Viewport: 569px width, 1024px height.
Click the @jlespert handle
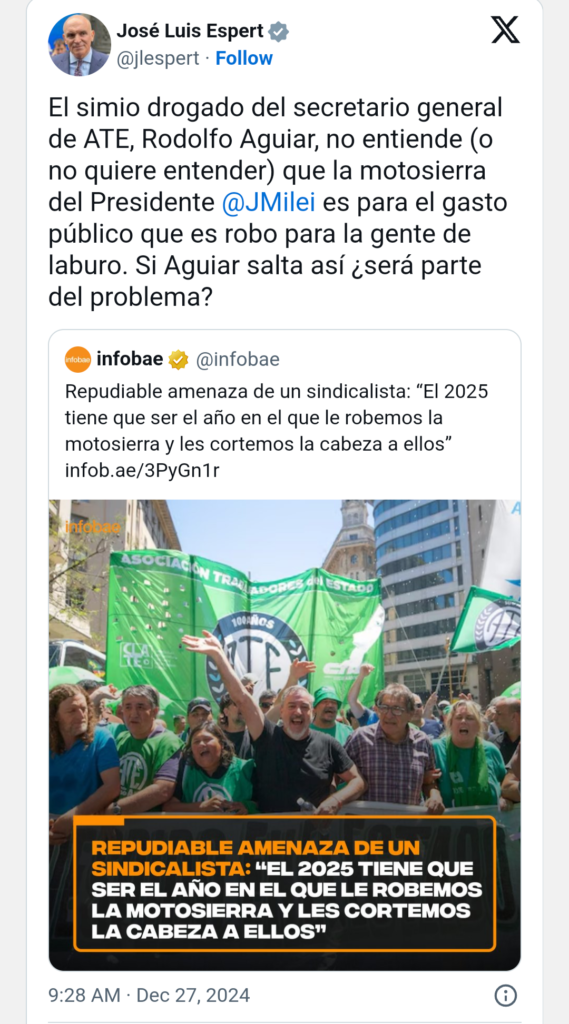pyautogui.click(x=157, y=58)
